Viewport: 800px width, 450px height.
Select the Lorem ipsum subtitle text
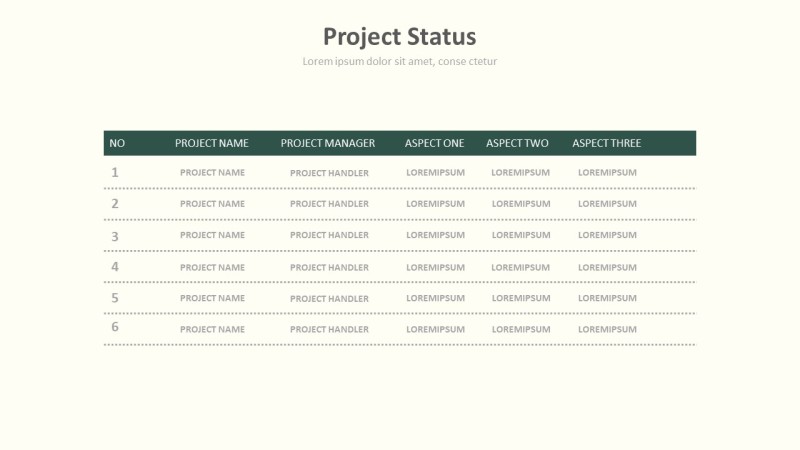pyautogui.click(x=399, y=62)
